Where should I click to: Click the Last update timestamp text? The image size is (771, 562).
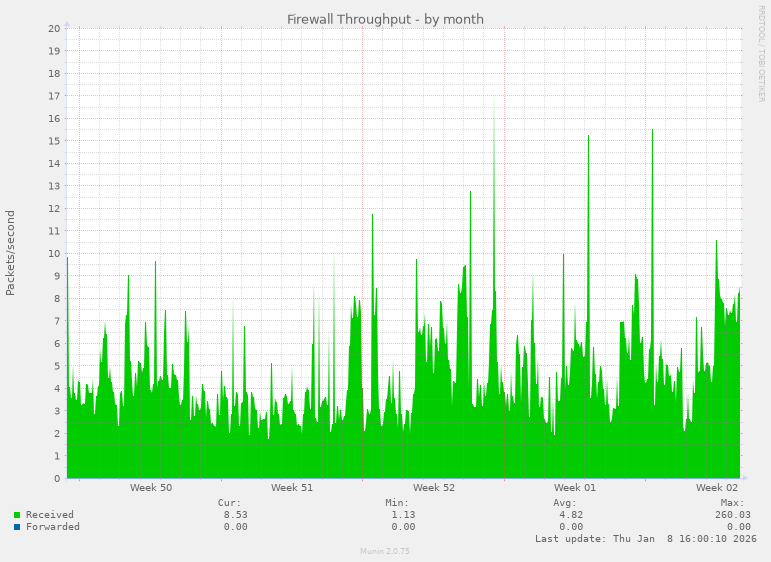pos(646,539)
